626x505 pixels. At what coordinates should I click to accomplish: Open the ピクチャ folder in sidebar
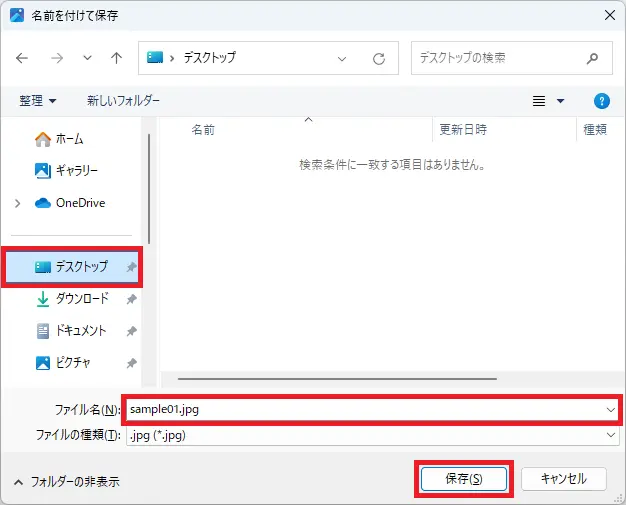point(73,363)
